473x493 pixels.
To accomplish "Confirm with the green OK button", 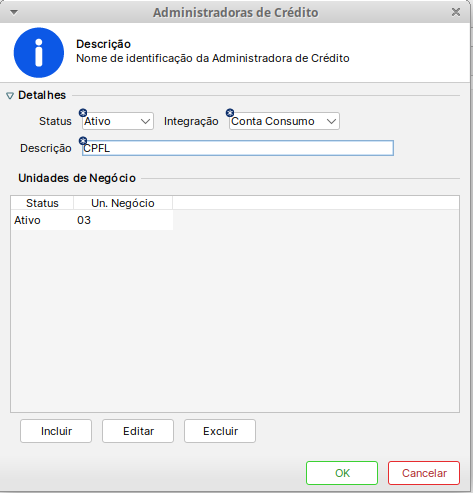I will click(x=342, y=473).
